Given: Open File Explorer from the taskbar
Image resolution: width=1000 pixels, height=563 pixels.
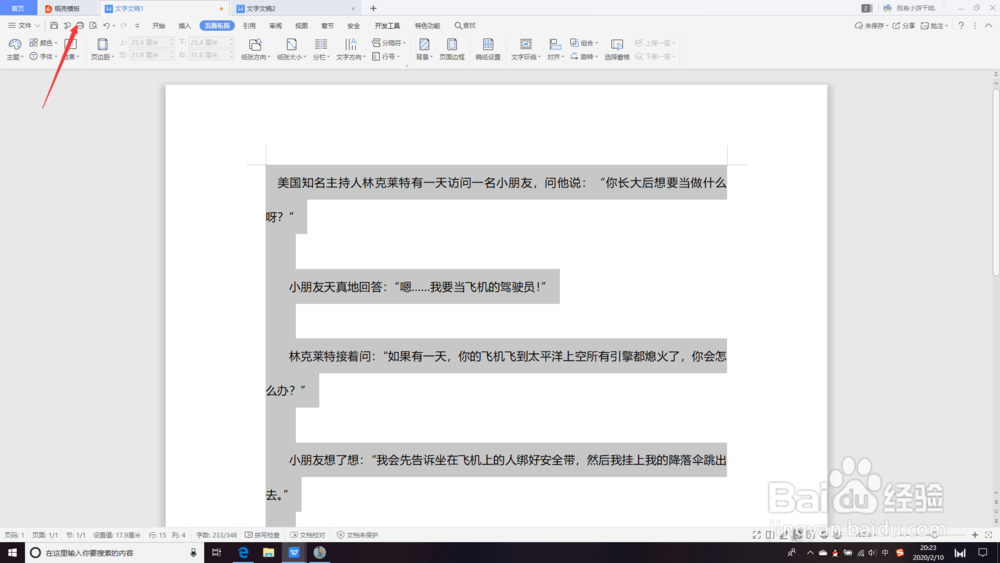Looking at the screenshot, I should click(268, 552).
